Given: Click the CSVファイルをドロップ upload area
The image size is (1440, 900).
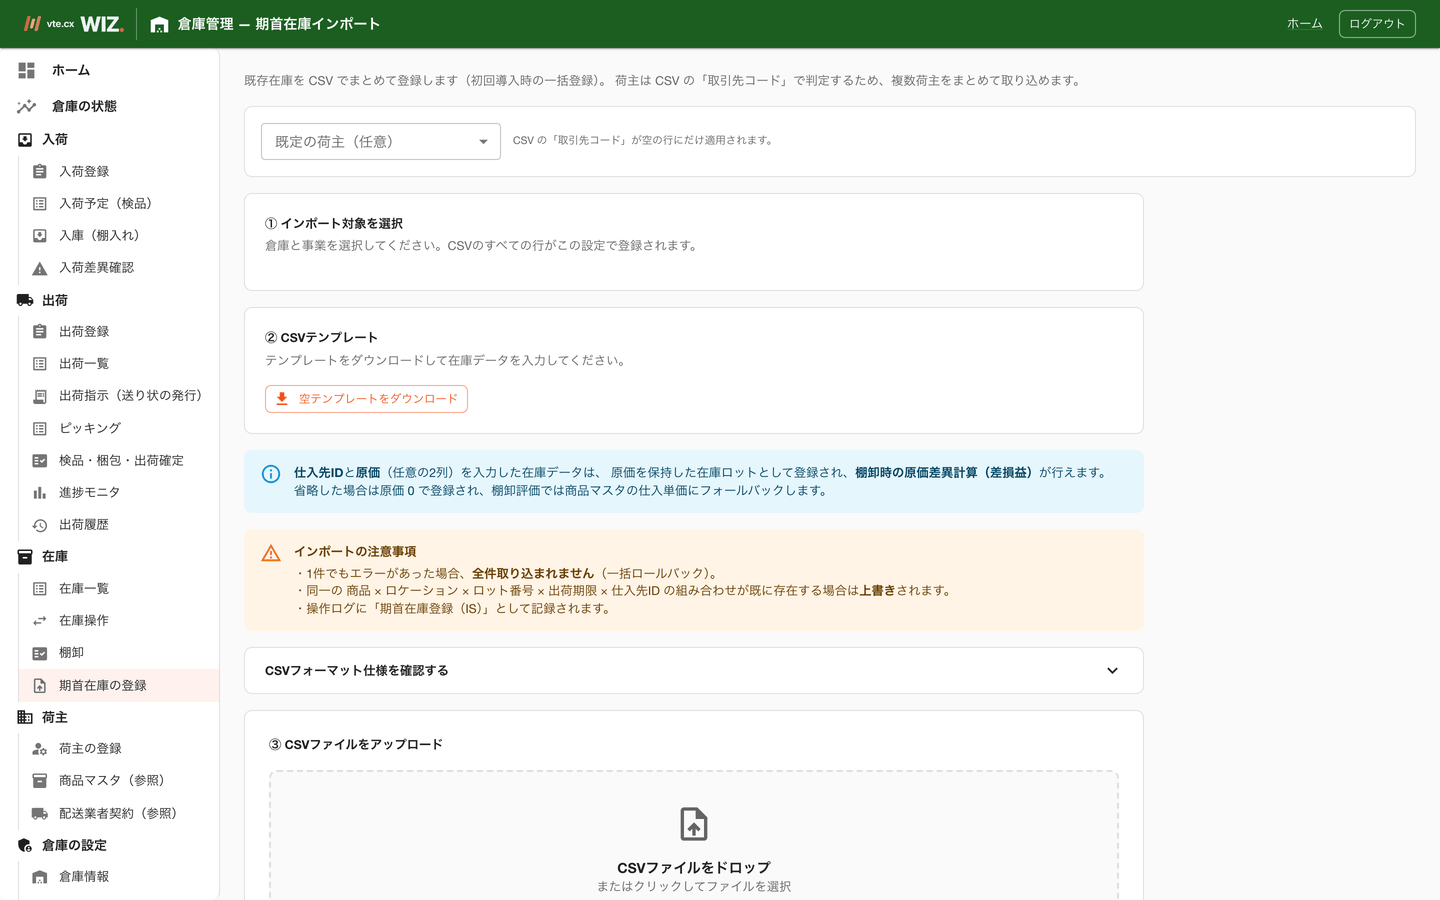Looking at the screenshot, I should pos(694,836).
